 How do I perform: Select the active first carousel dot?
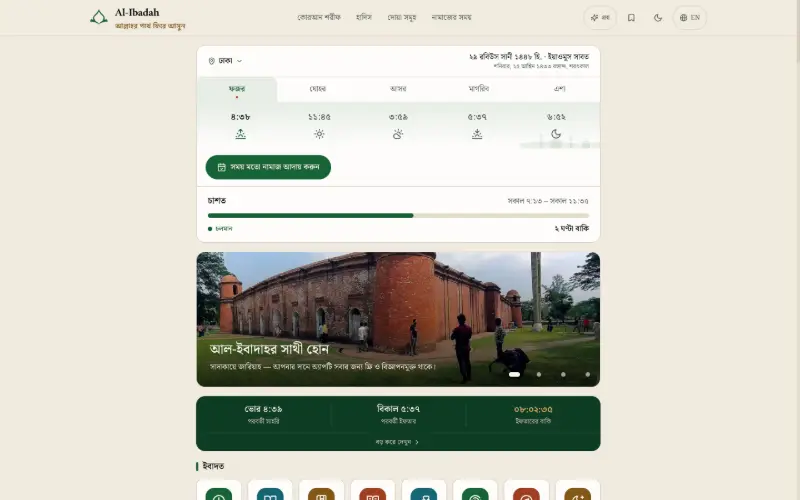(x=514, y=374)
